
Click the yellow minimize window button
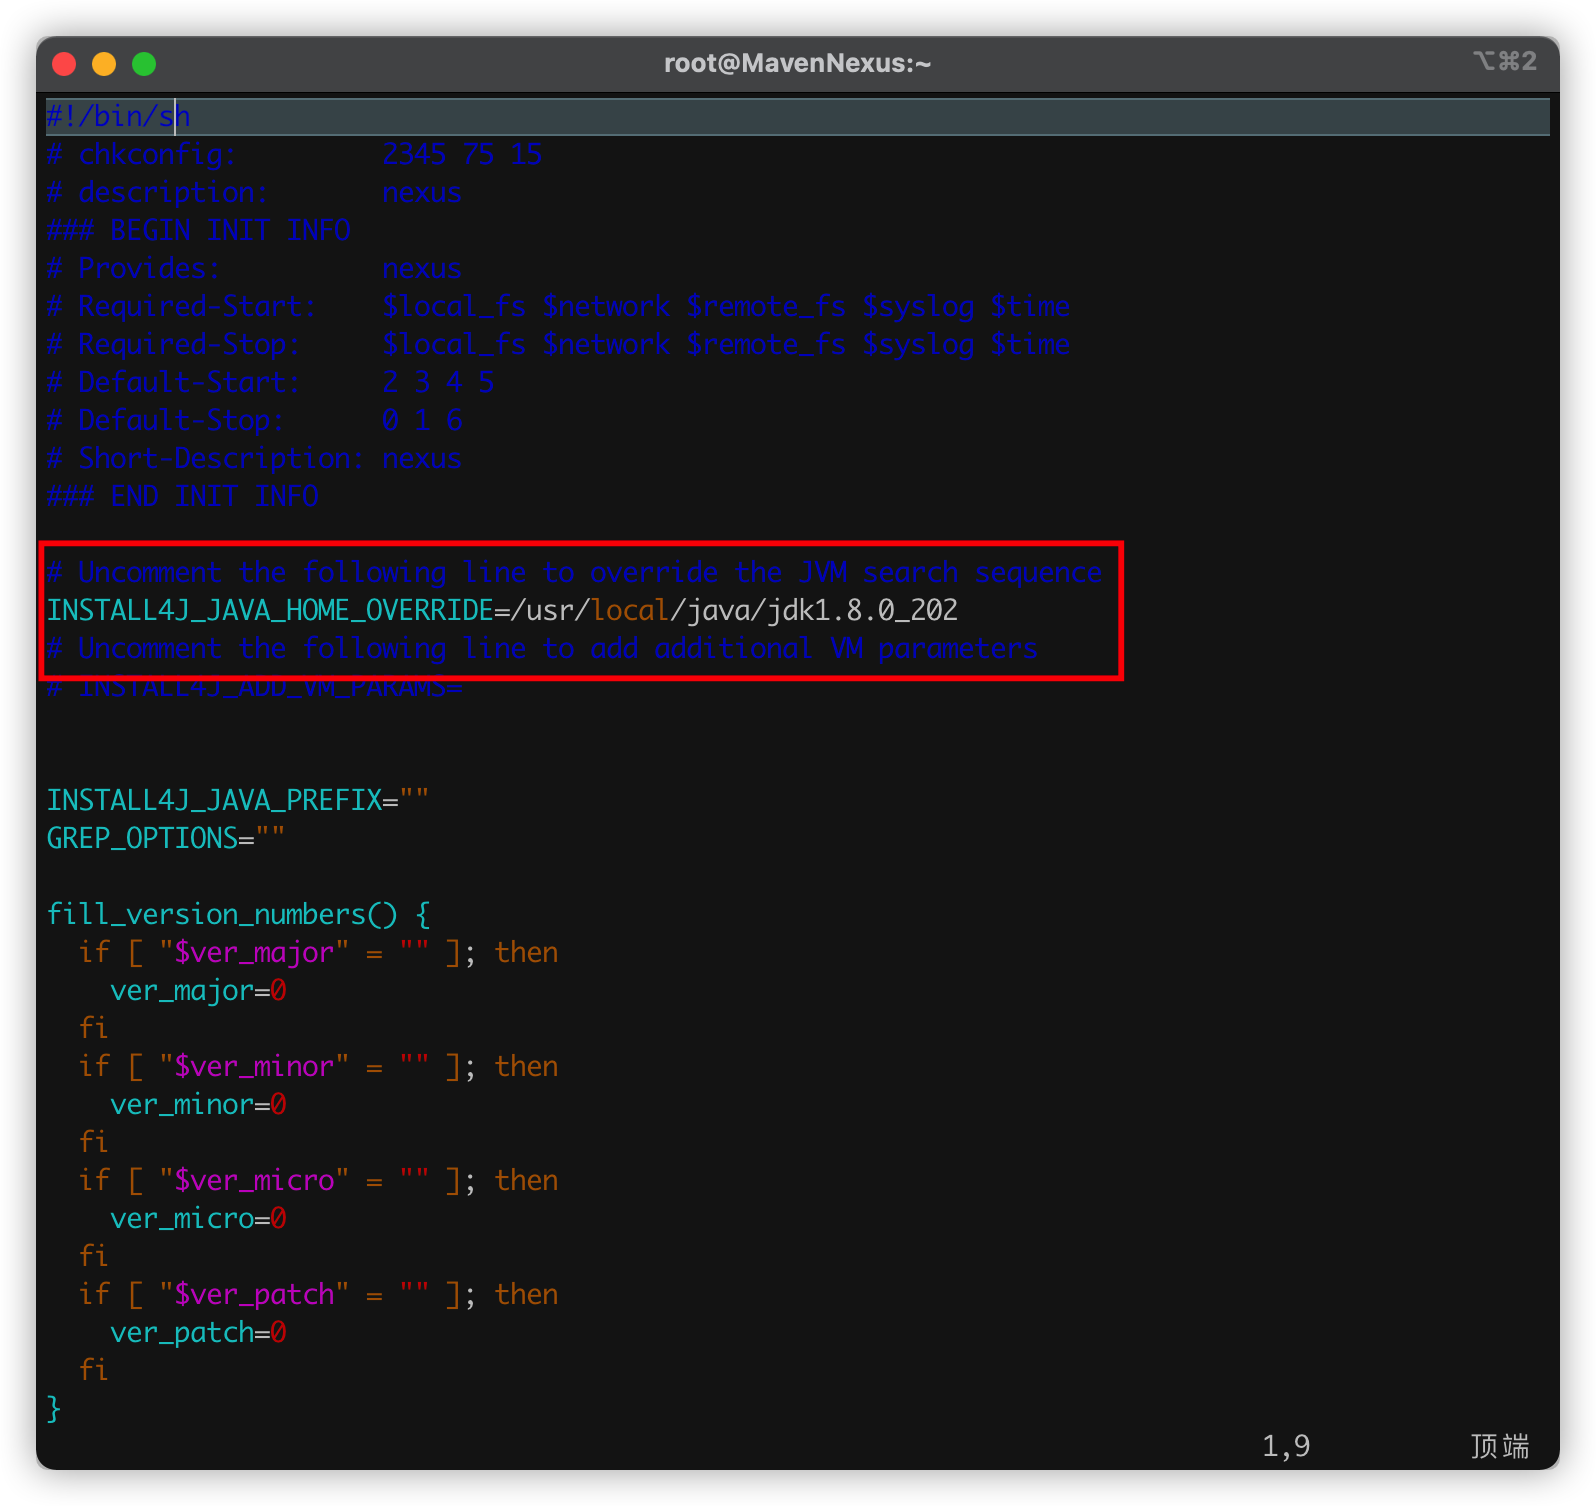pos(104,64)
